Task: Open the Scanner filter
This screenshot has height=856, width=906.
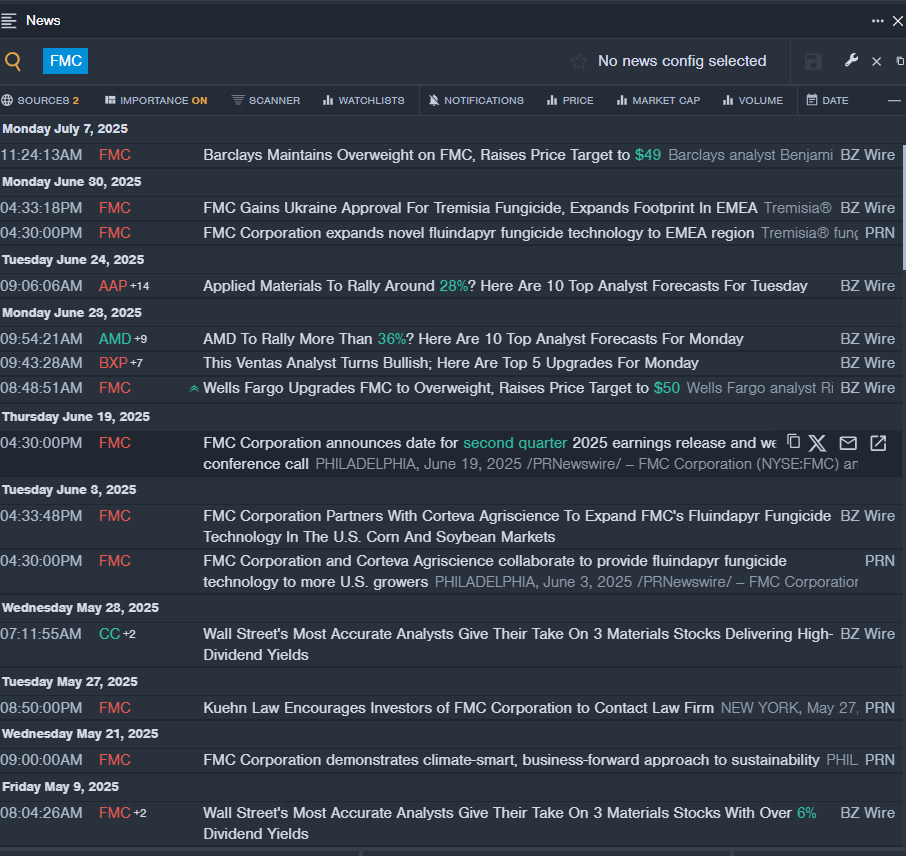Action: [x=266, y=101]
